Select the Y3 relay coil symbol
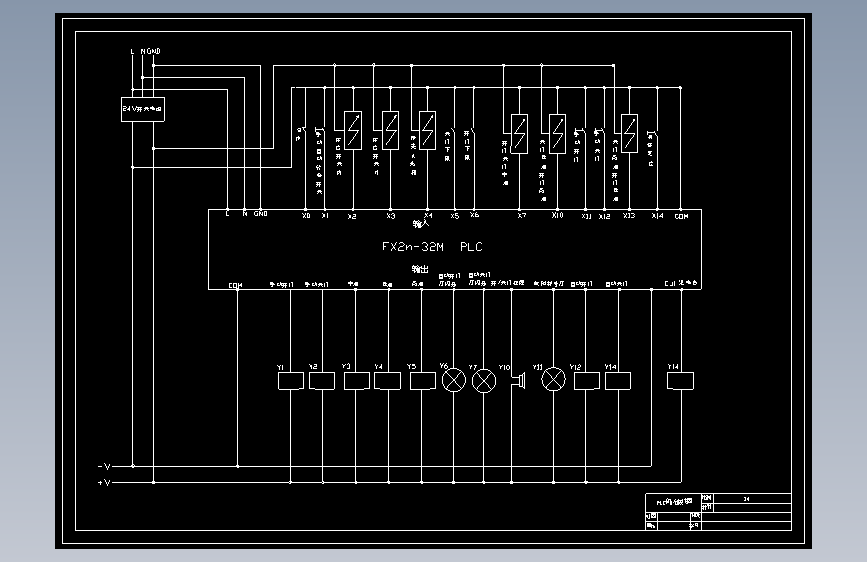The width and height of the screenshot is (867, 562). (357, 381)
